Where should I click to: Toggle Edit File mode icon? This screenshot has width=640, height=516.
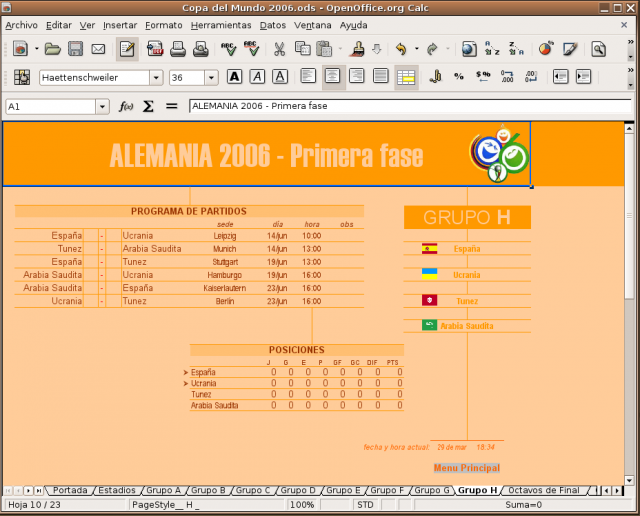click(x=127, y=49)
